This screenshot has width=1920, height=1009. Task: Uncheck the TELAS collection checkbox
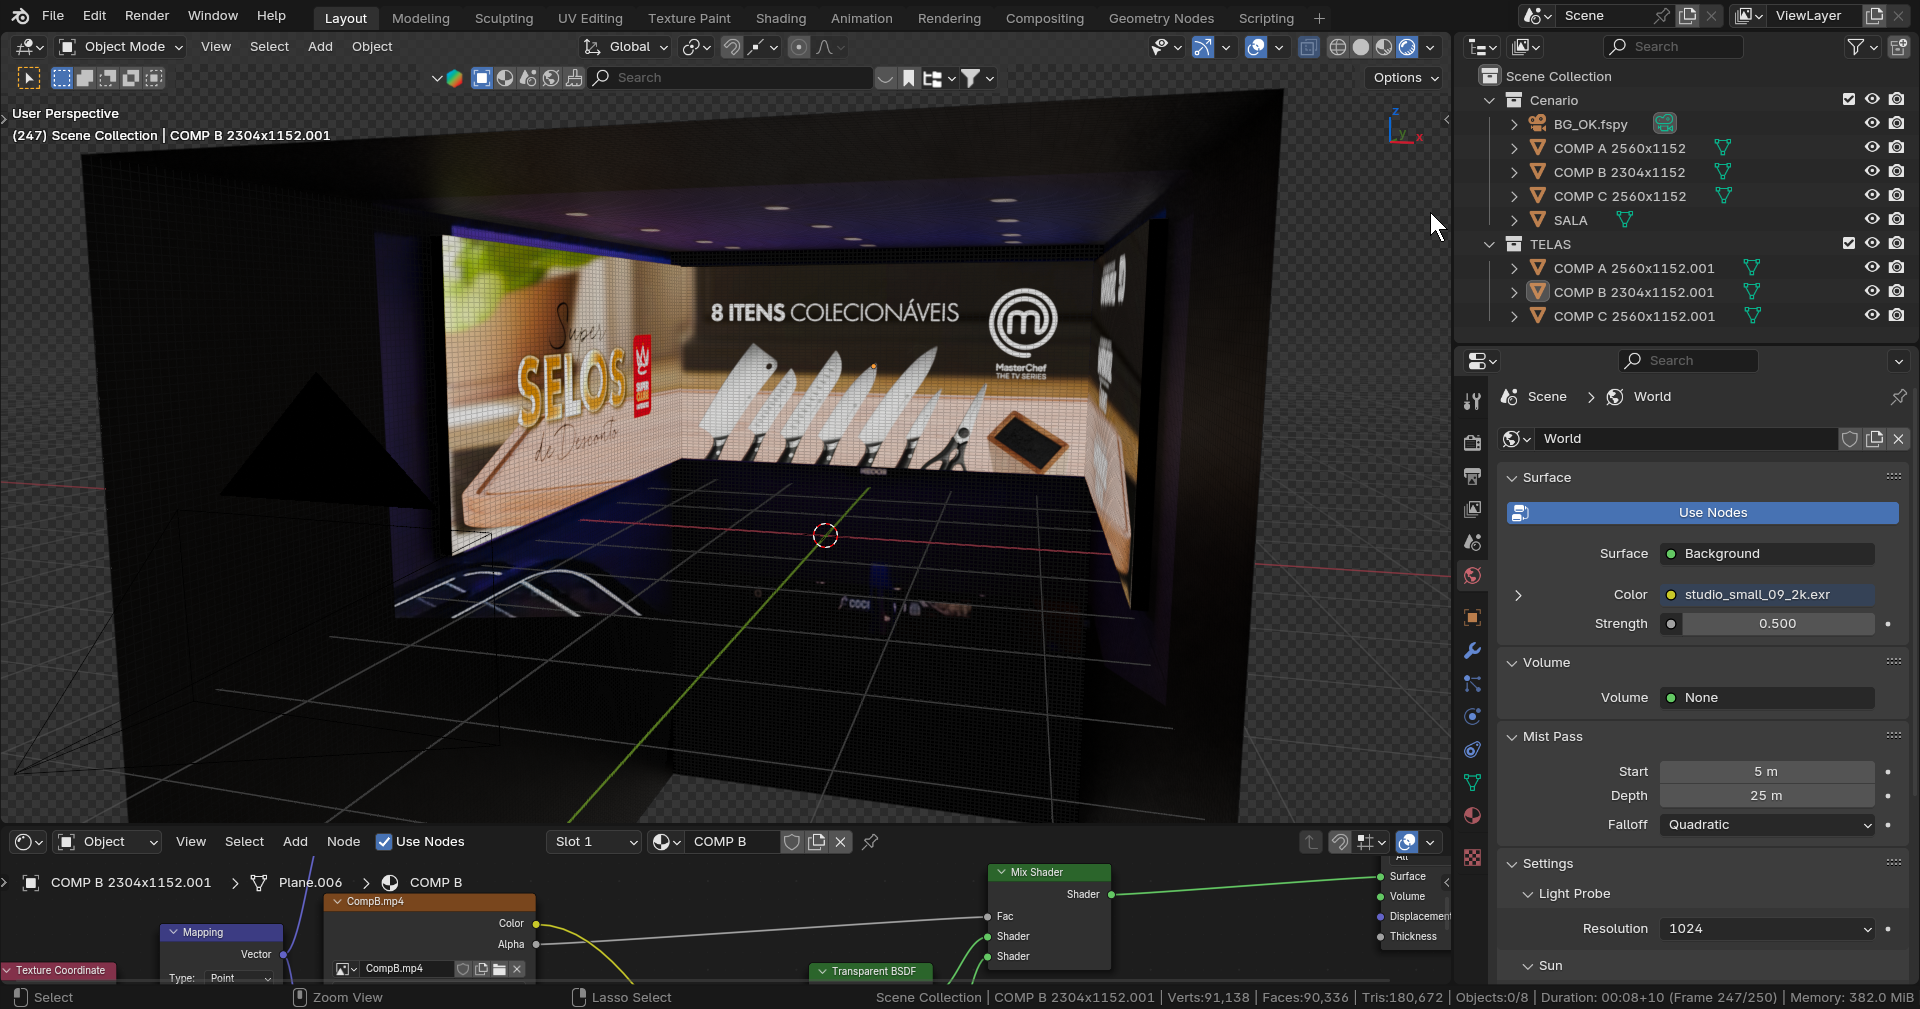pos(1848,244)
